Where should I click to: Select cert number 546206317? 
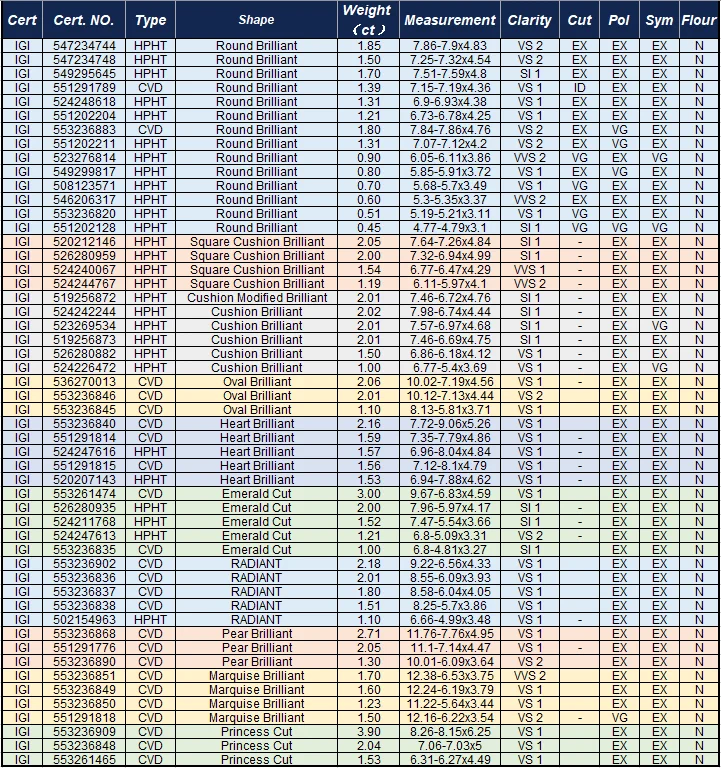coord(84,200)
